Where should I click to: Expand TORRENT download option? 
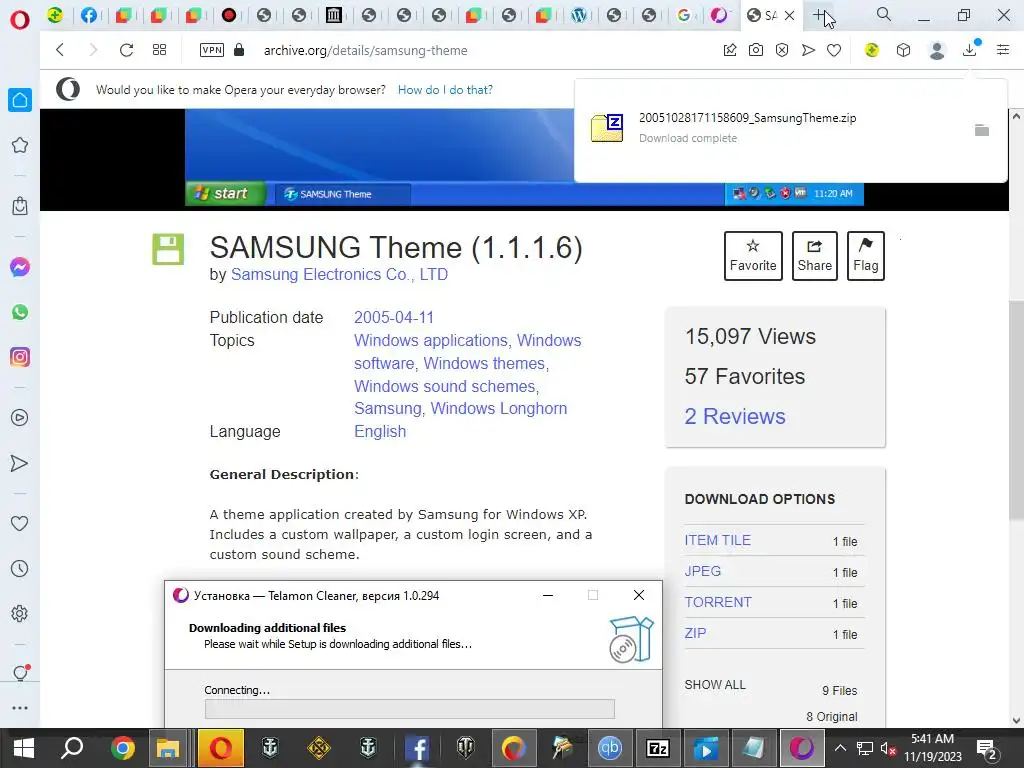click(718, 602)
